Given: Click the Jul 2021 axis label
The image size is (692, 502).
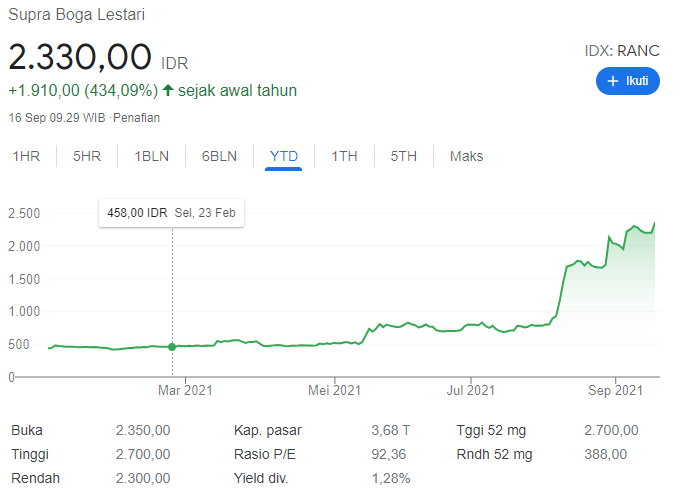Looking at the screenshot, I should [x=470, y=390].
